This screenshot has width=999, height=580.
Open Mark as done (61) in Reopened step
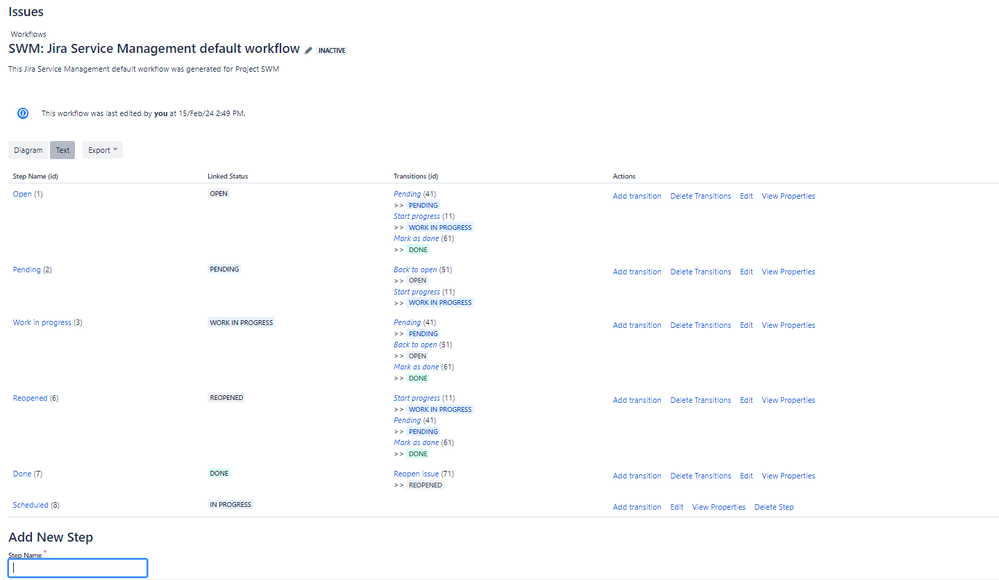pyautogui.click(x=416, y=443)
